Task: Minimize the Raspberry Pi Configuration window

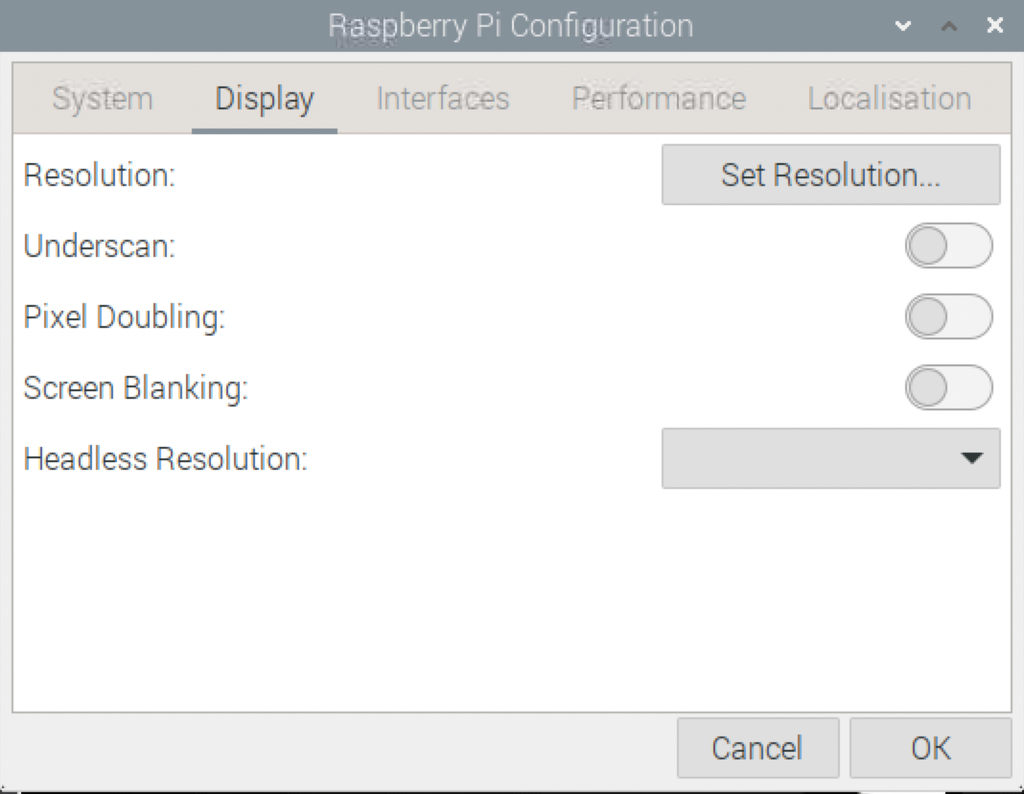Action: 904,26
